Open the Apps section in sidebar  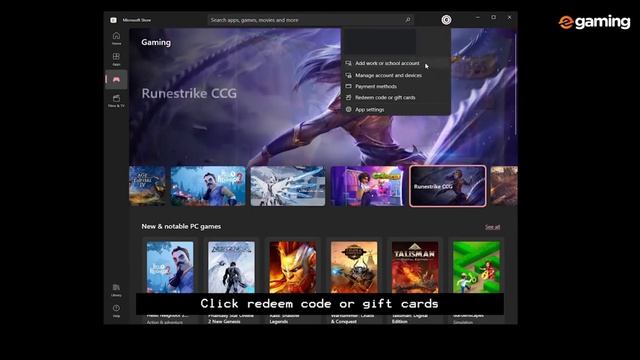coord(116,59)
